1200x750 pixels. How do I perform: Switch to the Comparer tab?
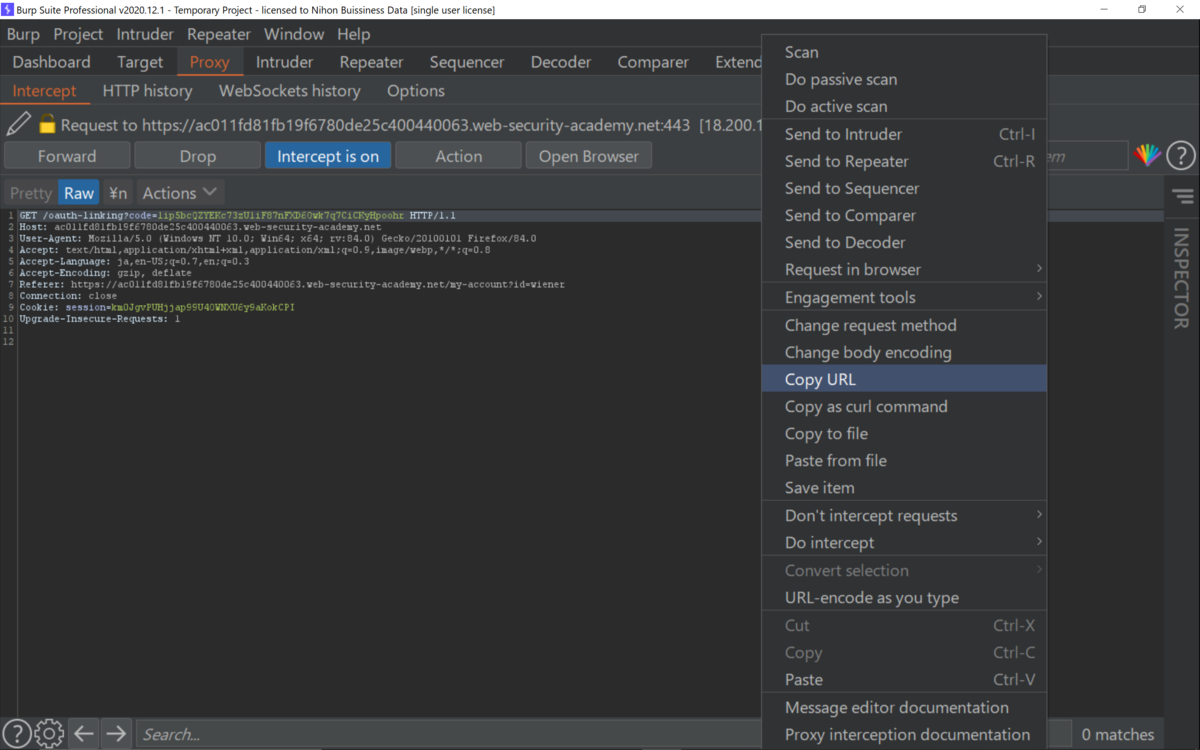(653, 62)
